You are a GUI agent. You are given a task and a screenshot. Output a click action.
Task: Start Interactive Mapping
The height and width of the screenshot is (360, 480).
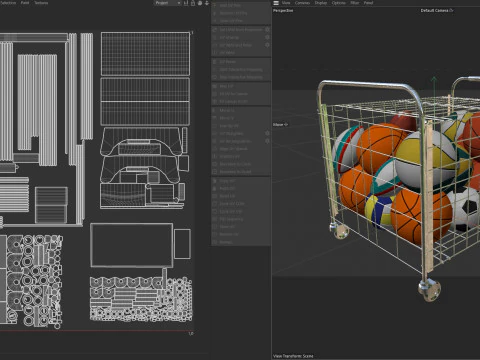pyautogui.click(x=241, y=70)
